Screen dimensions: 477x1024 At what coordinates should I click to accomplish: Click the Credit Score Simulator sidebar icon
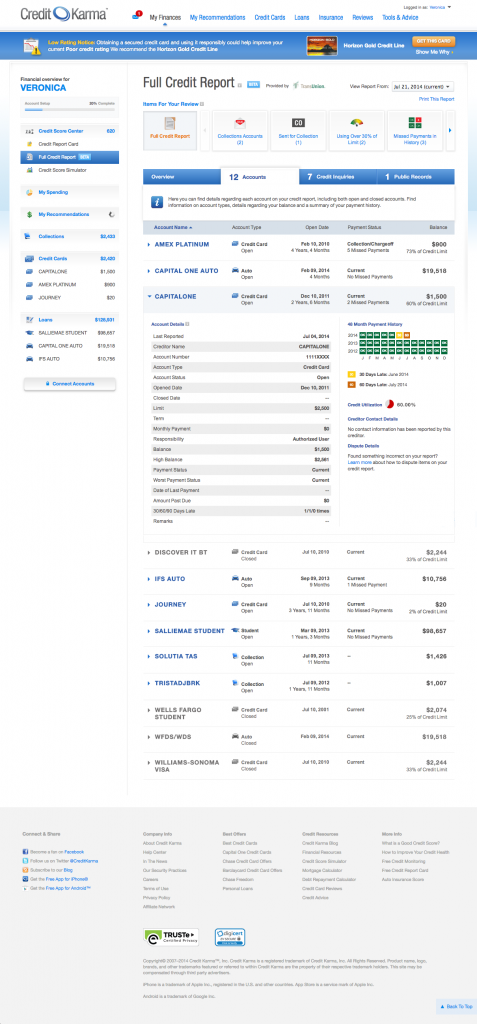[x=29, y=170]
